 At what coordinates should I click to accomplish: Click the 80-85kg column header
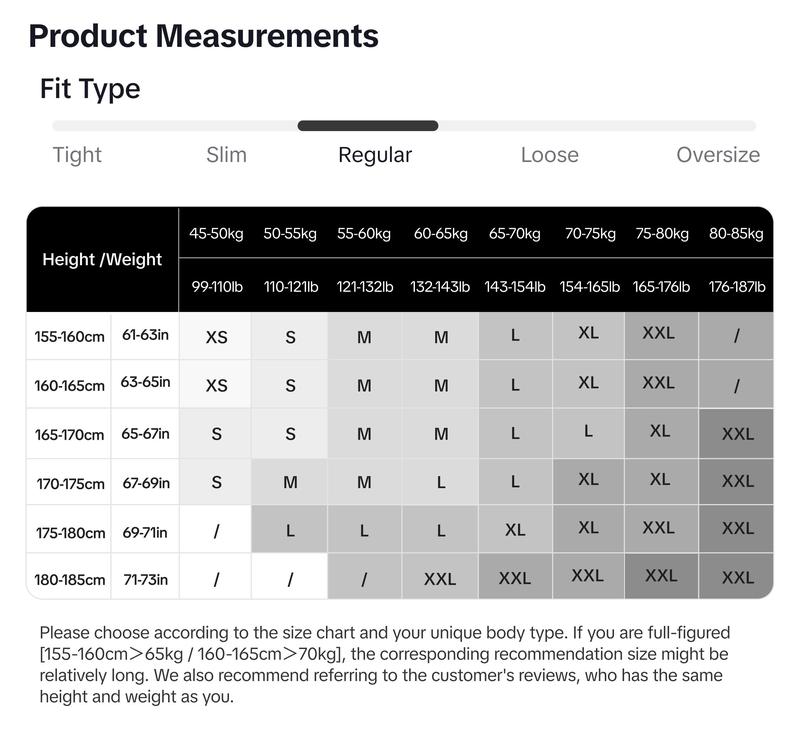[736, 234]
